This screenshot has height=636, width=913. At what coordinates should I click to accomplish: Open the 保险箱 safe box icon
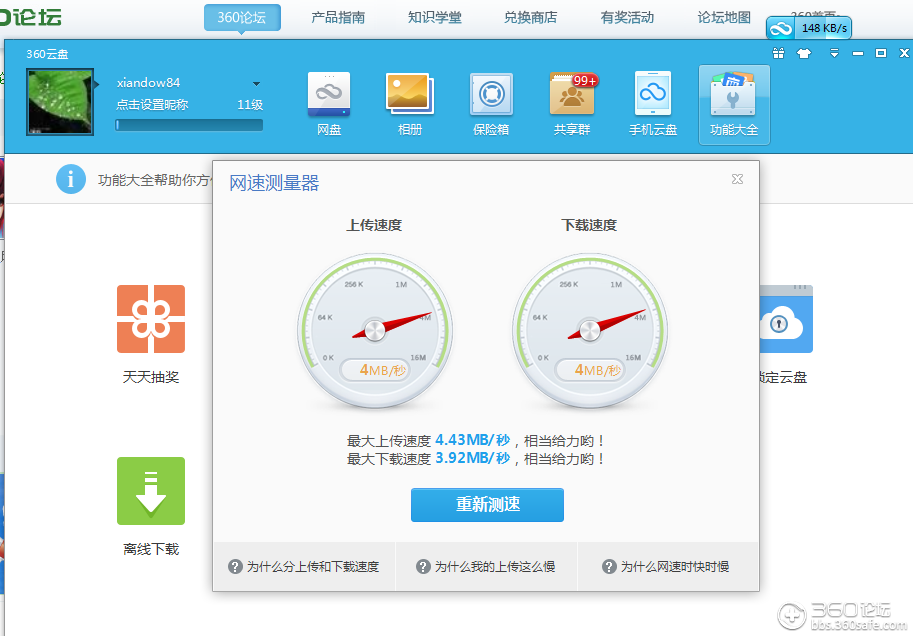[x=491, y=100]
